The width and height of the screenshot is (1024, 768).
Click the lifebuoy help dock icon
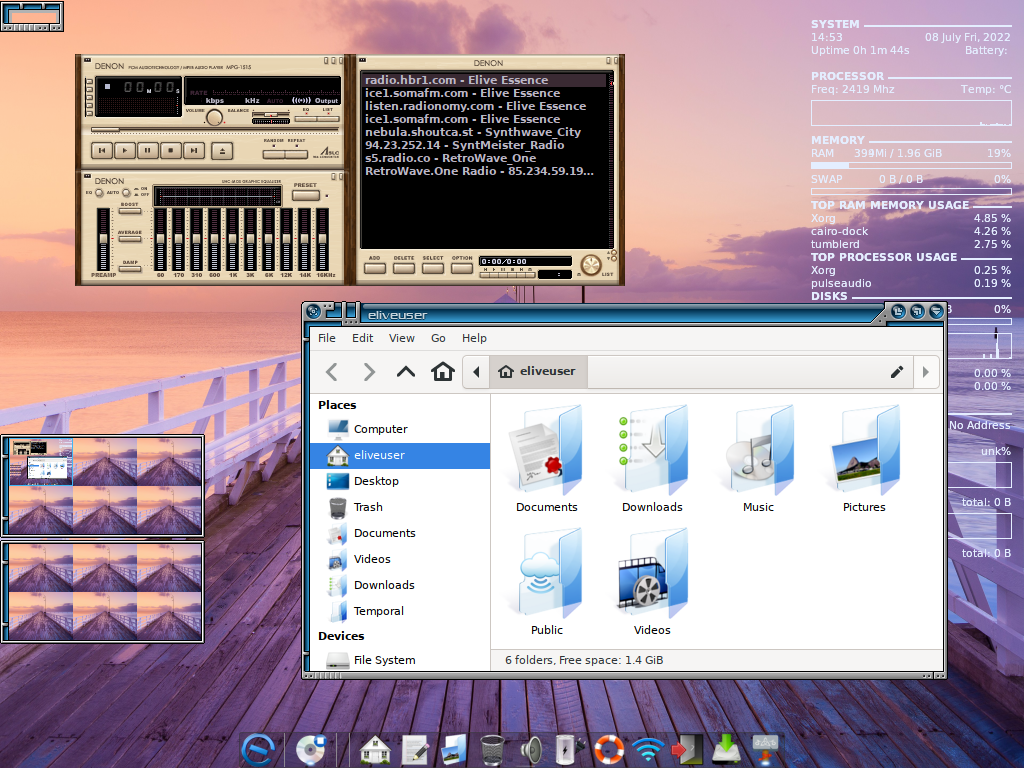coord(609,750)
